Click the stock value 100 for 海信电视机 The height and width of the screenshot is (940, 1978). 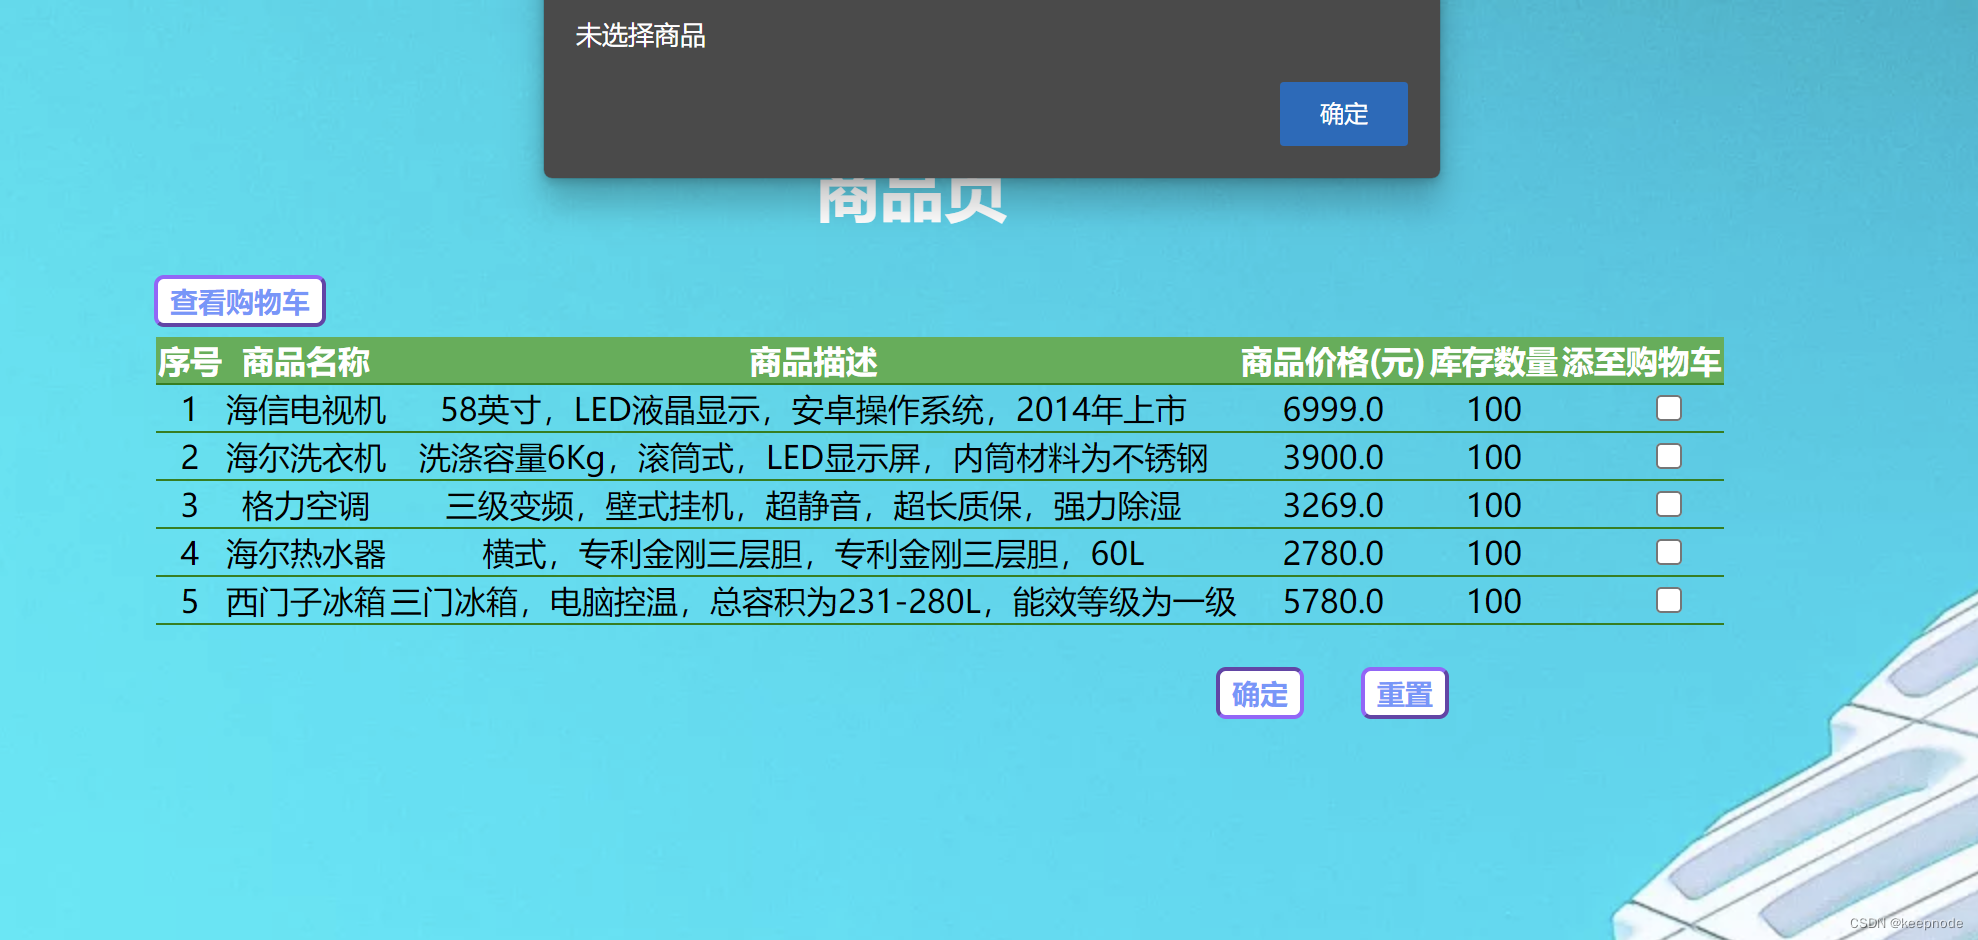pos(1494,410)
